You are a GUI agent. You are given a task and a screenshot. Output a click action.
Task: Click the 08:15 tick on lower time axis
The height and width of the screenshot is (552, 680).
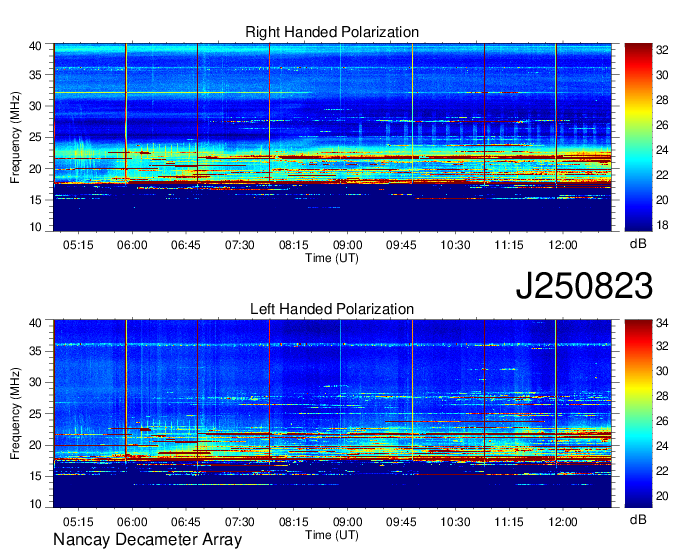coord(294,522)
